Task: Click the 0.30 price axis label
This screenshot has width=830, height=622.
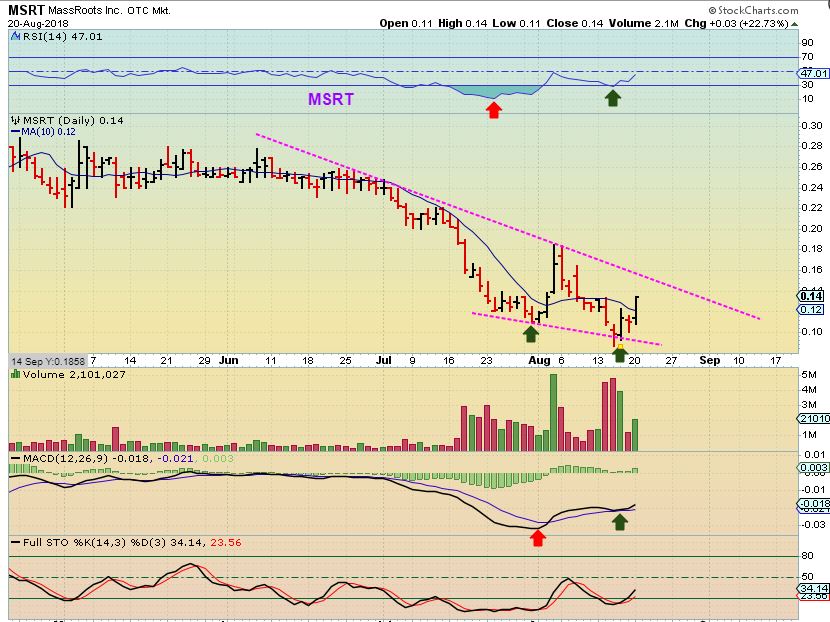Action: 812,125
